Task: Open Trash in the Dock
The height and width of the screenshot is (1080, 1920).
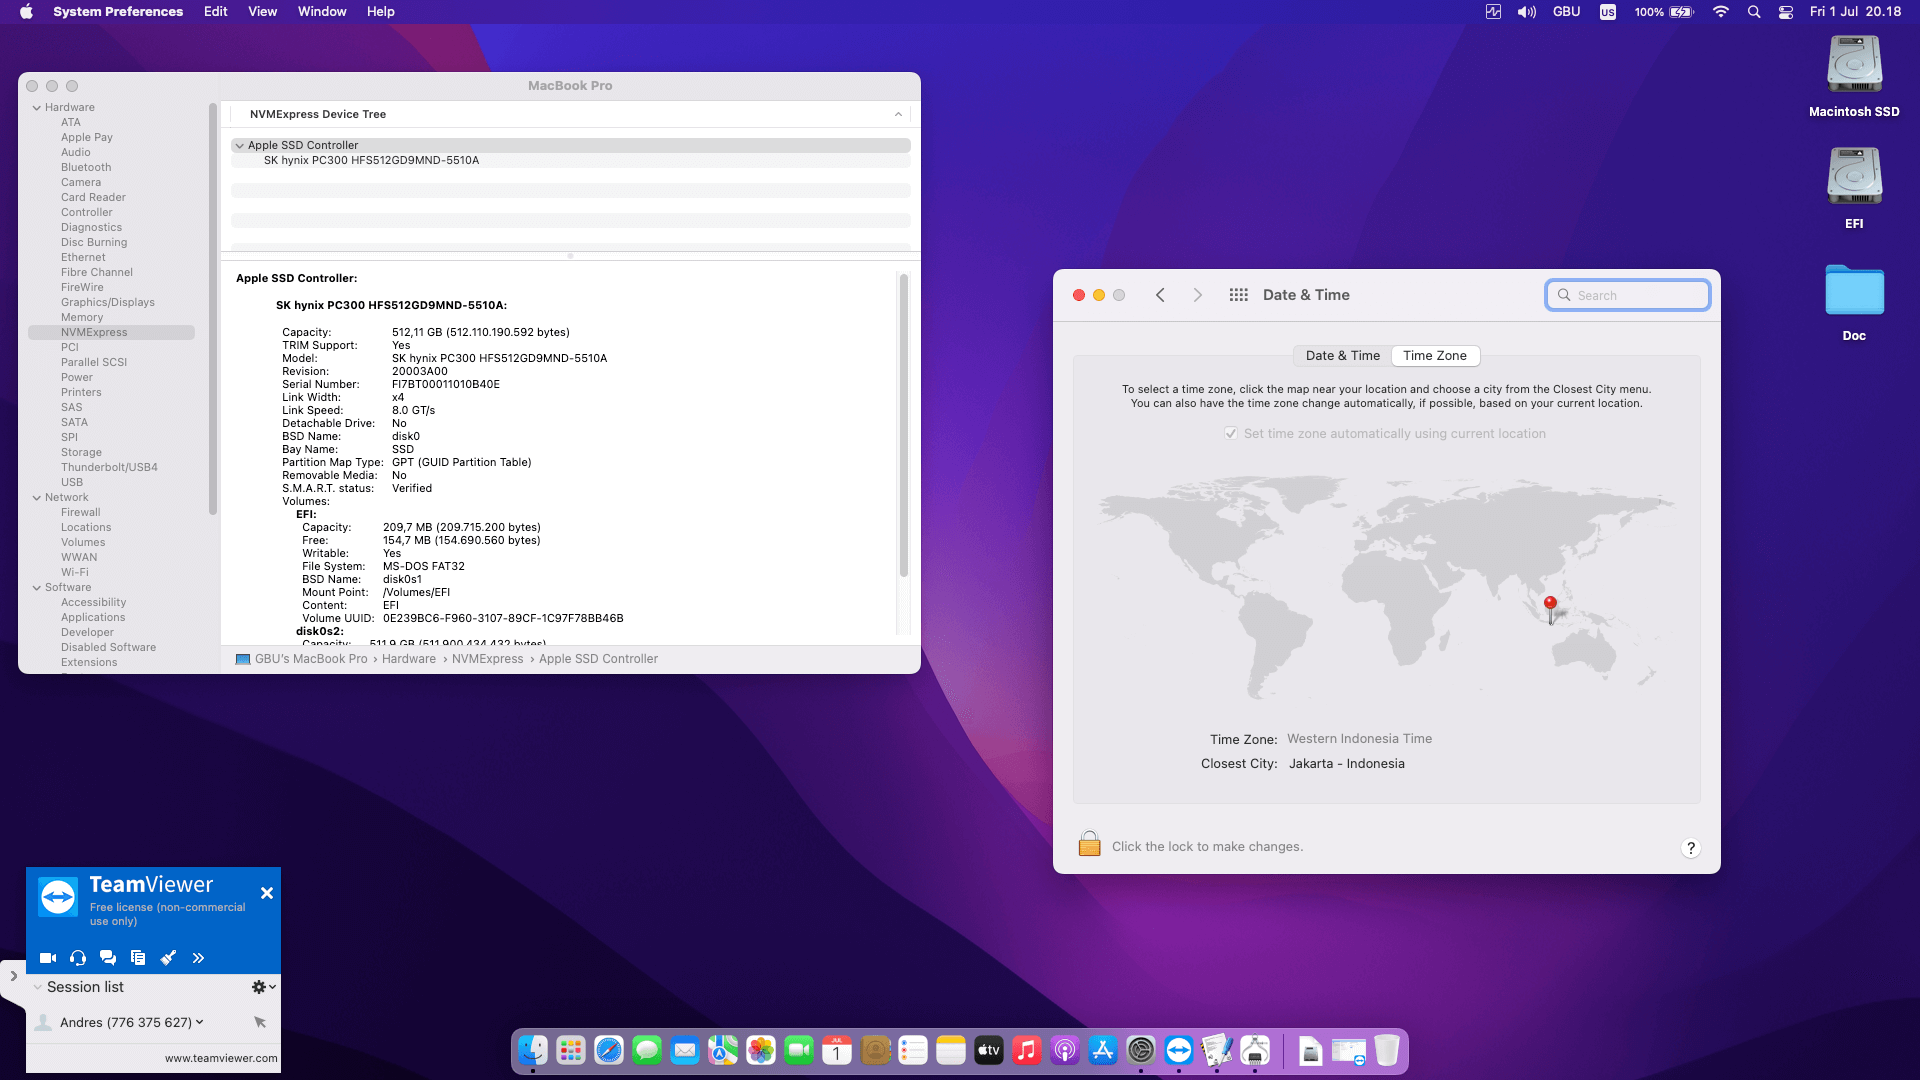Action: 1387,1050
